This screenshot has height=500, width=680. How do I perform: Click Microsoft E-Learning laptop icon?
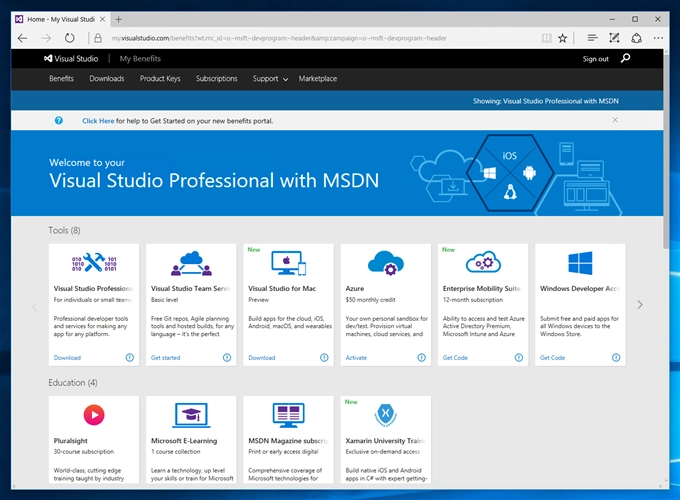click(191, 415)
